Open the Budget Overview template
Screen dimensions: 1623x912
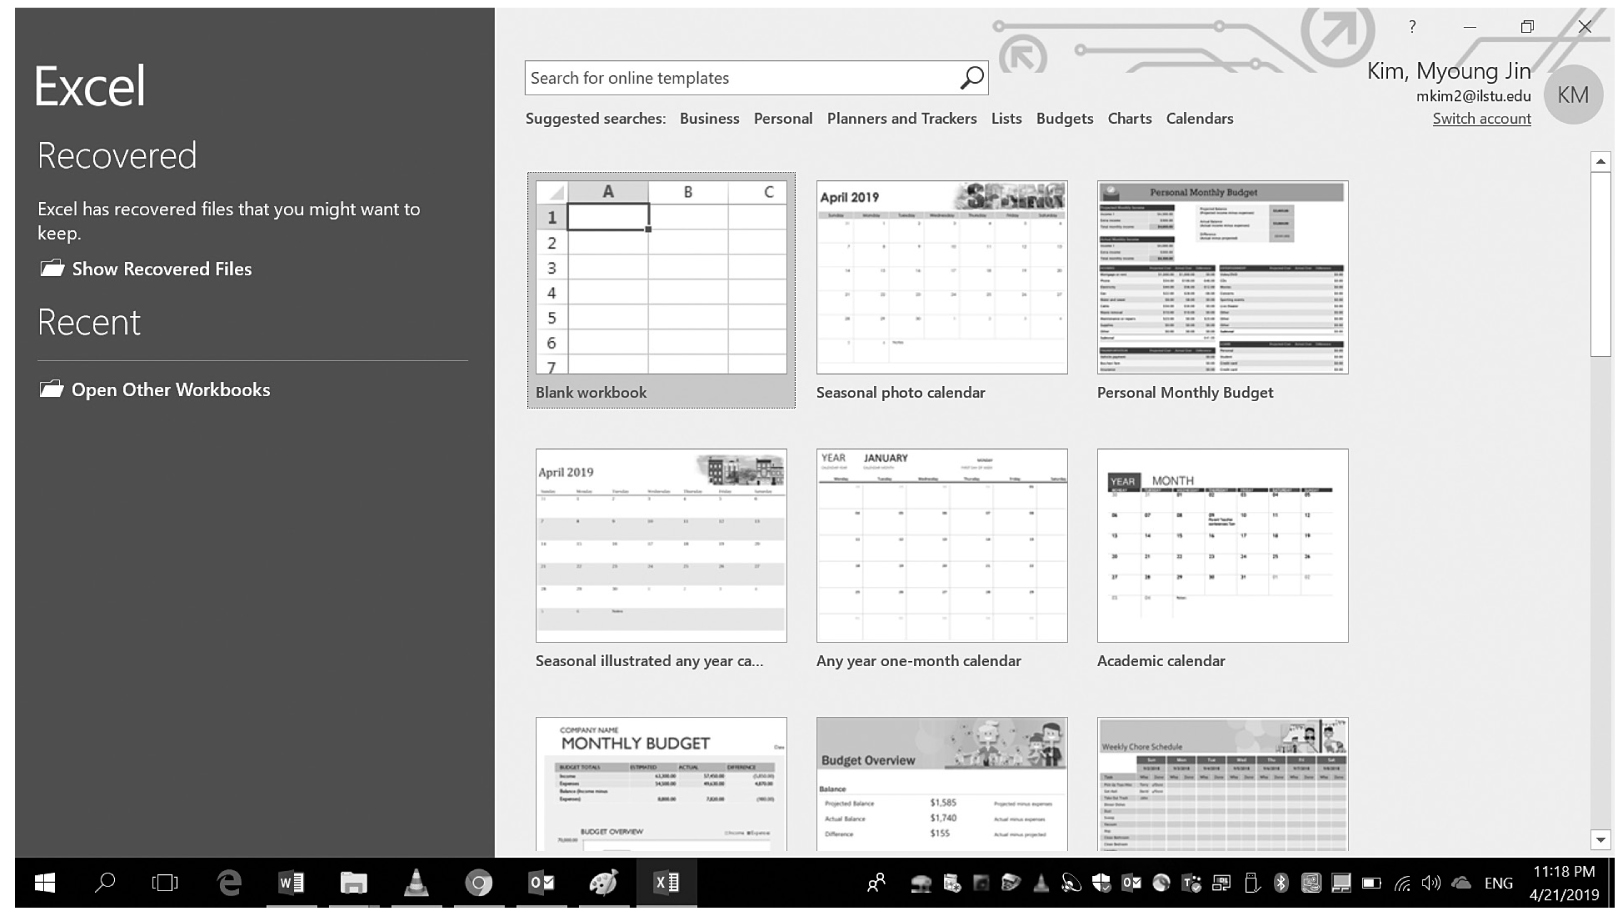[x=941, y=784]
